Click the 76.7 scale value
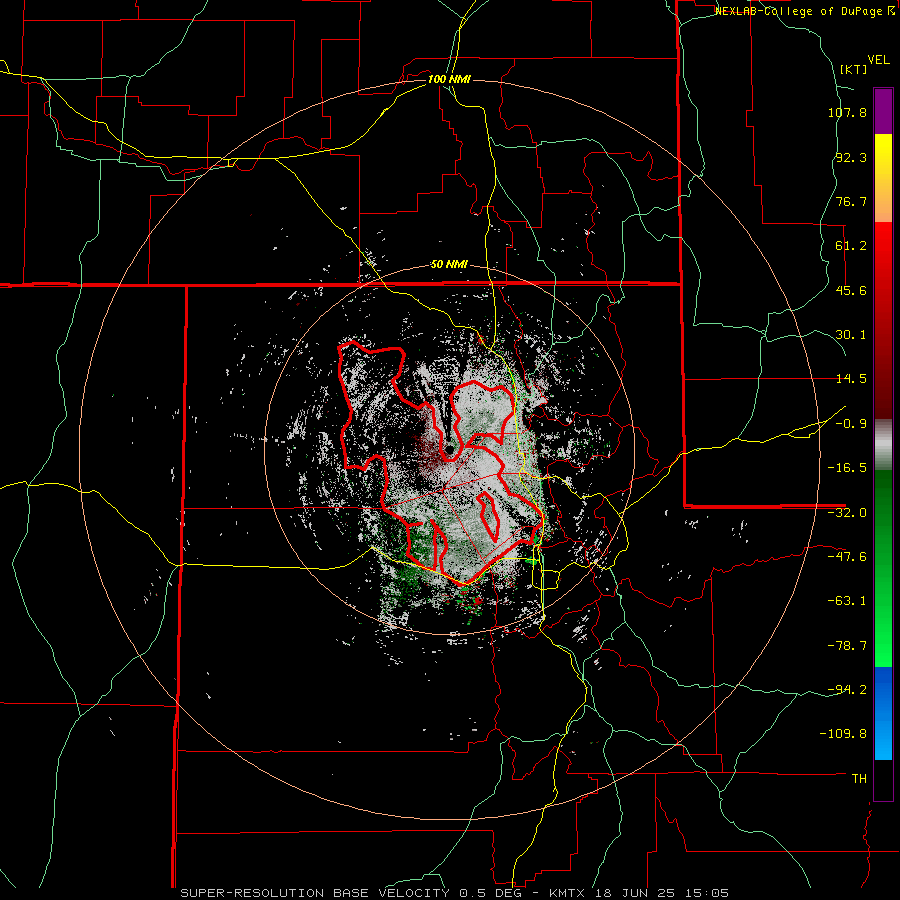 (x=850, y=201)
